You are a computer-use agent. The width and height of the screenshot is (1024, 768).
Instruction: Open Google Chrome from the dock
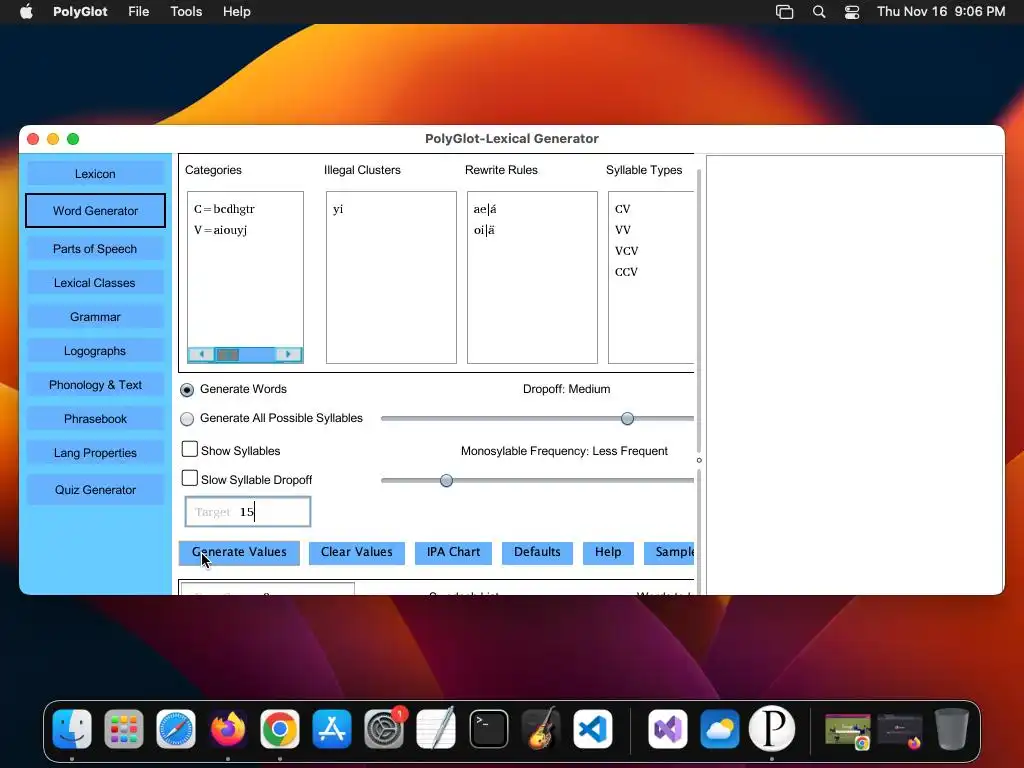(x=280, y=729)
